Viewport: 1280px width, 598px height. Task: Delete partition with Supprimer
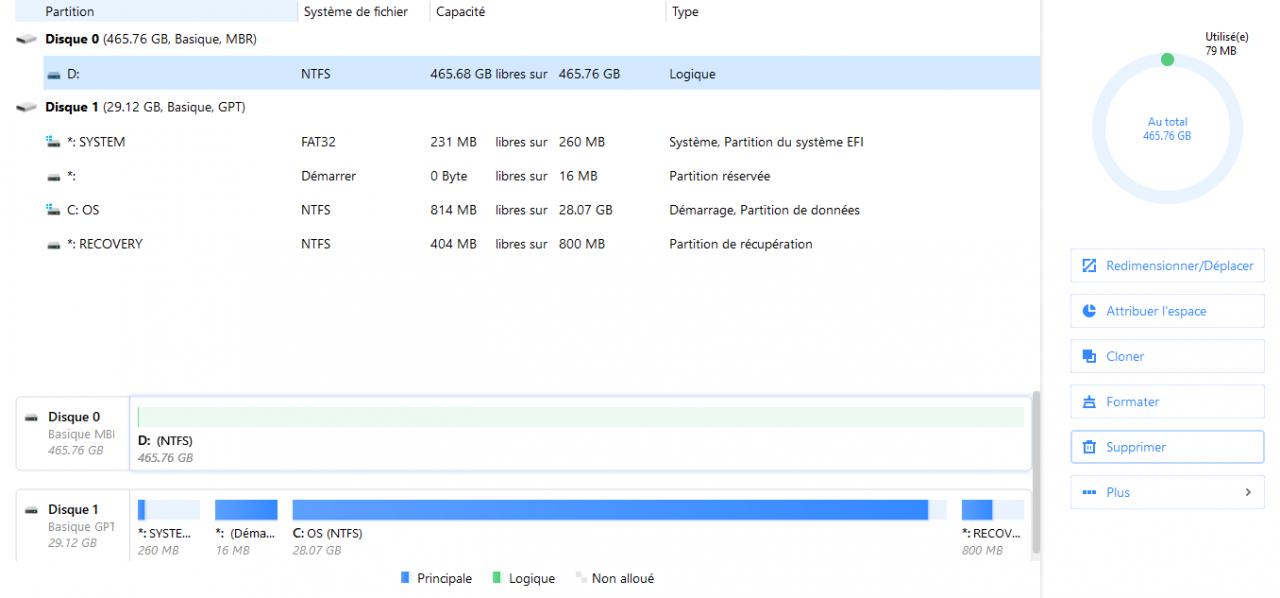[1167, 447]
